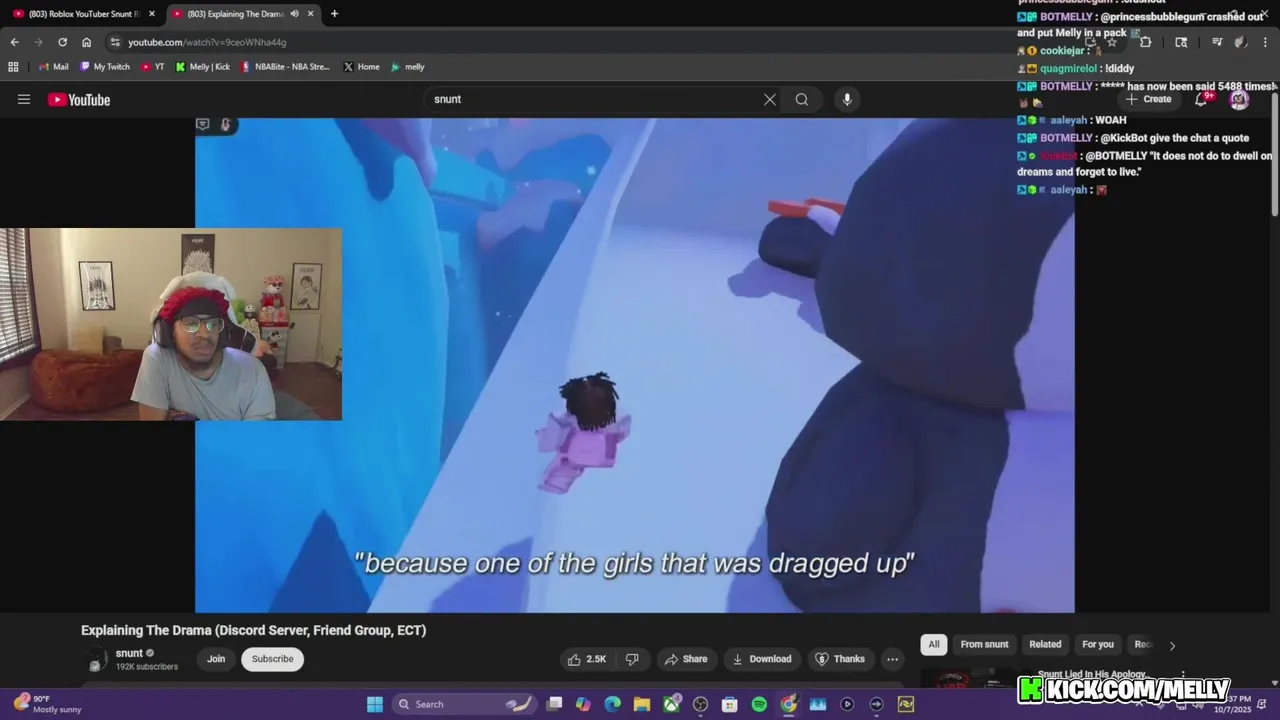The width and height of the screenshot is (1280, 720).
Task: Subscribe to snunt channel
Action: click(273, 659)
